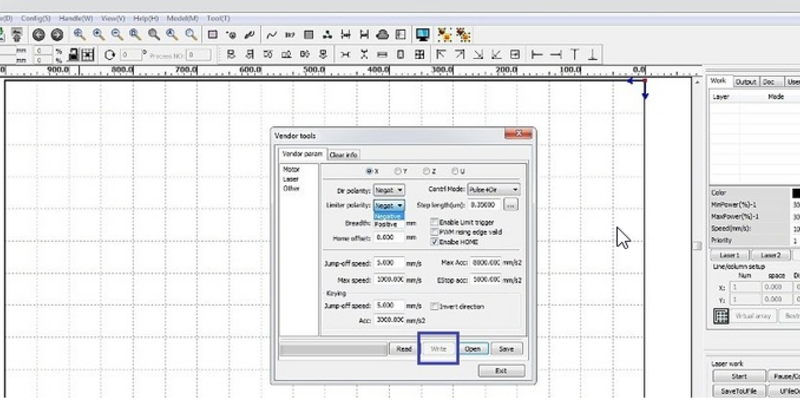Image resolution: width=800 pixels, height=400 pixels.
Task: Toggle the Invert direction checkbox
Action: pos(433,306)
